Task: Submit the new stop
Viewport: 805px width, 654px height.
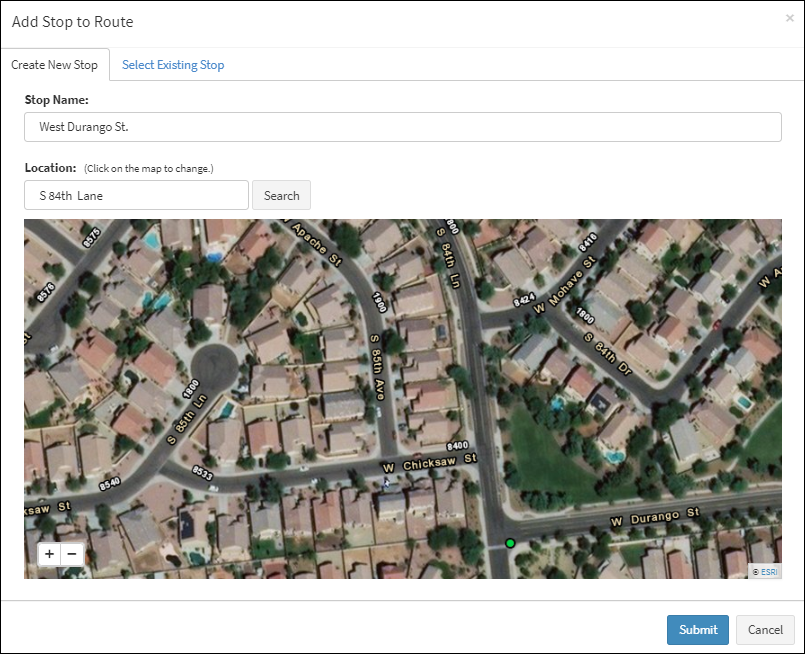Action: click(697, 629)
